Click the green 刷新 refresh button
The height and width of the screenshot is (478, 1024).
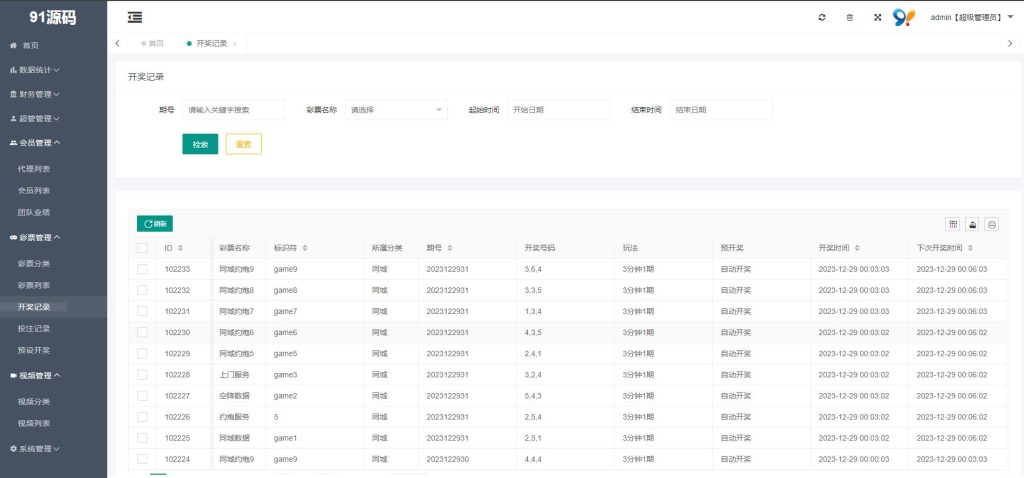pyautogui.click(x=155, y=224)
